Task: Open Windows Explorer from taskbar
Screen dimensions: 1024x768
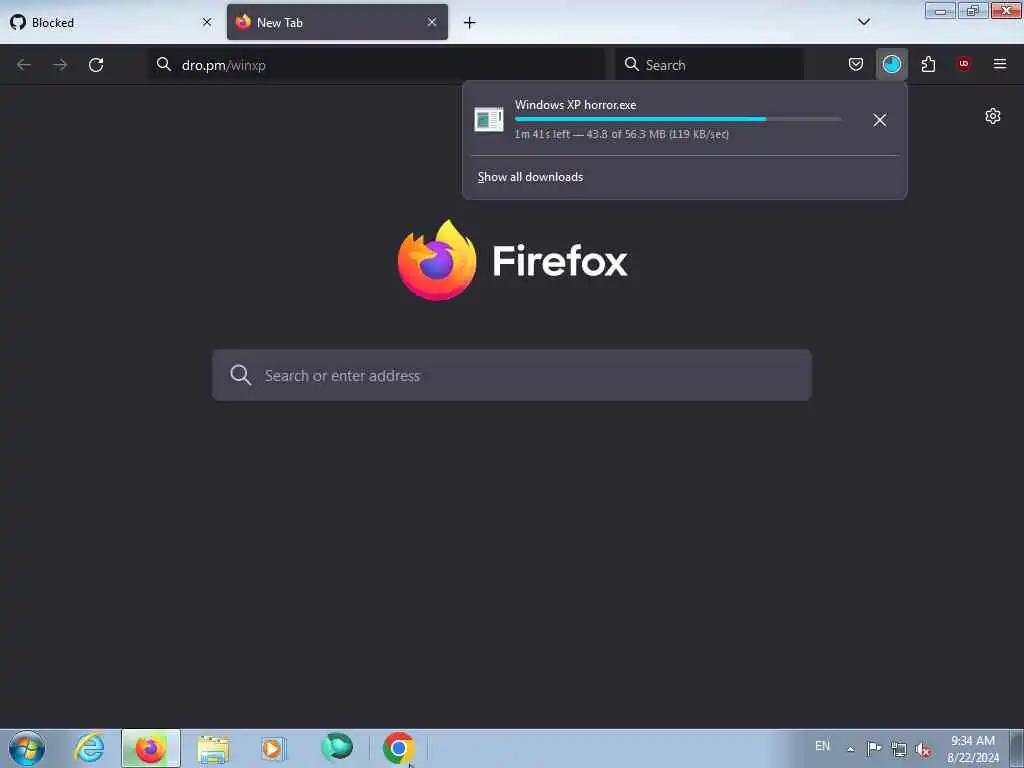Action: tap(213, 749)
